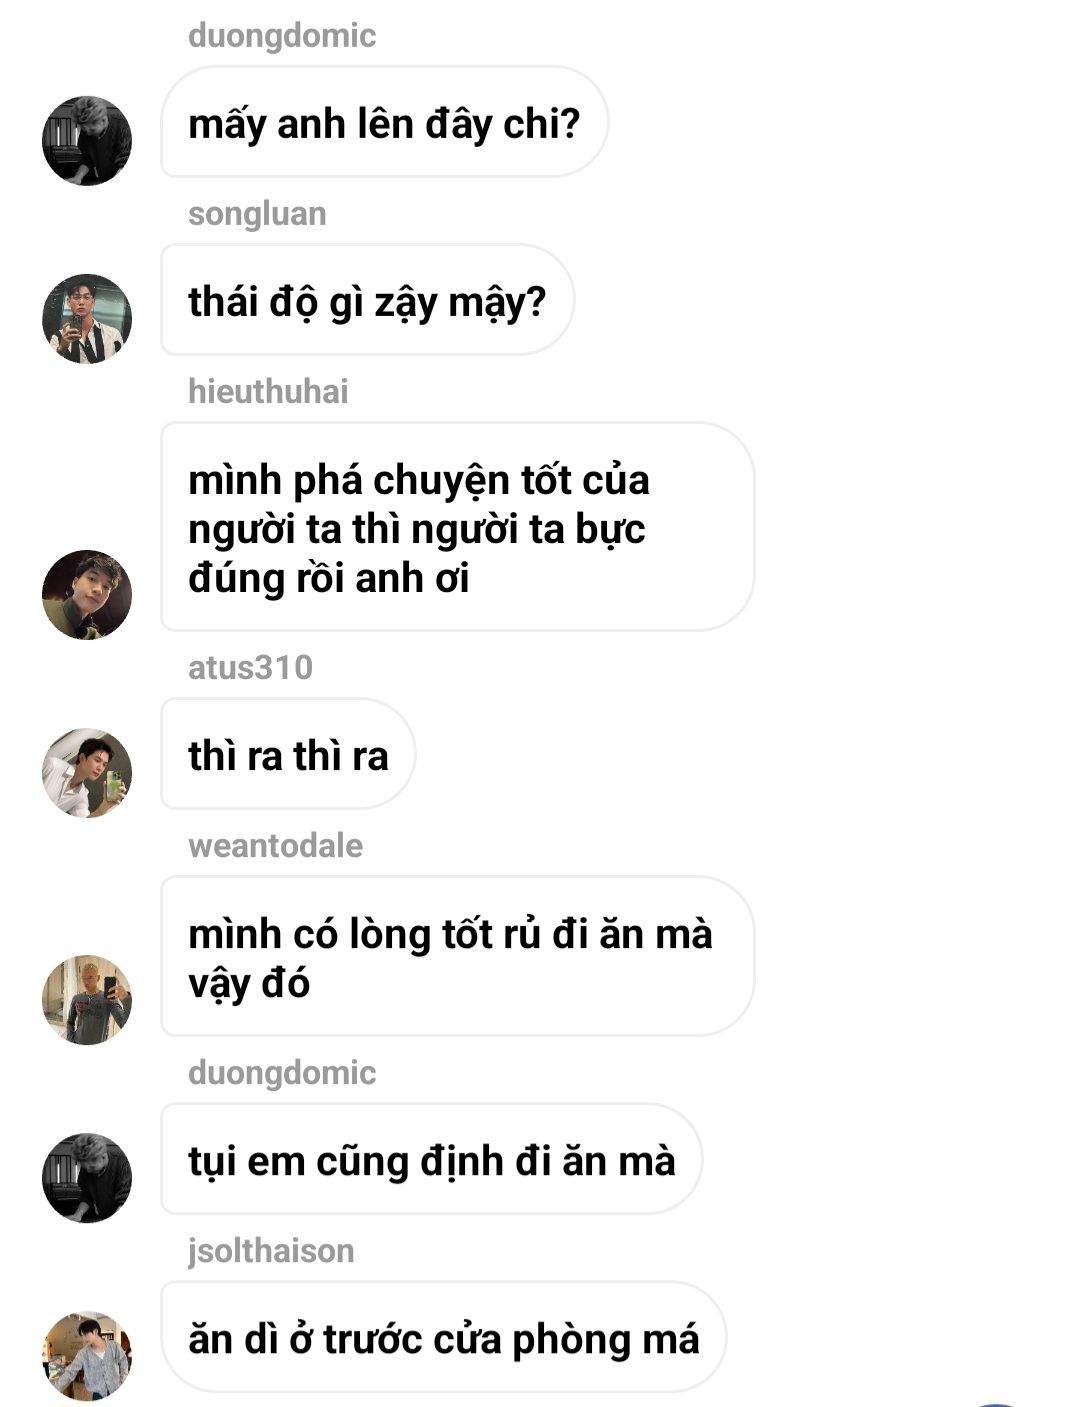1080x1407 pixels.
Task: Click the 'jsolthaison' username label
Action: pyautogui.click(x=271, y=1251)
